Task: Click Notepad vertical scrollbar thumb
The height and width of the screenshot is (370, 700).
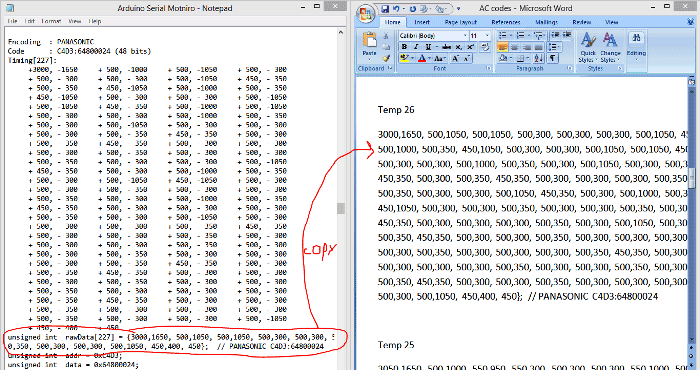Action: [x=341, y=208]
